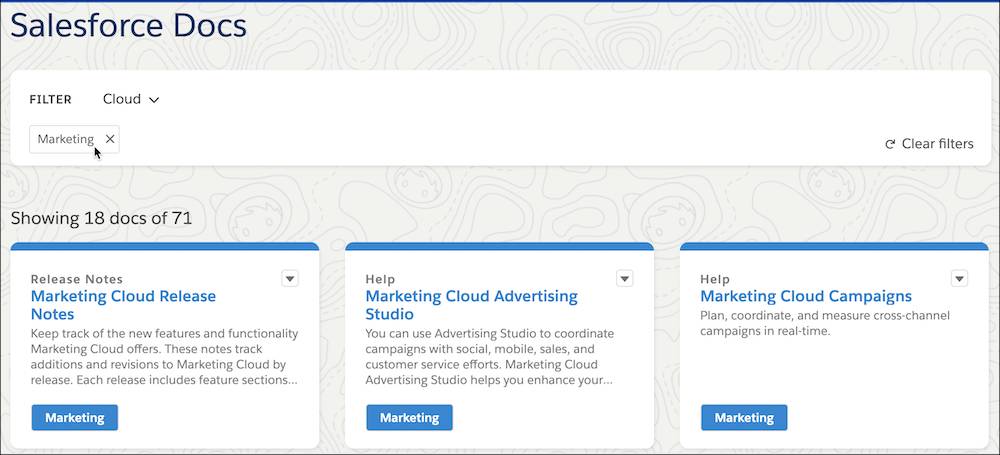Viewport: 1000px width, 455px height.
Task: Click Marketing tag on Campaigns card
Action: pyautogui.click(x=744, y=417)
